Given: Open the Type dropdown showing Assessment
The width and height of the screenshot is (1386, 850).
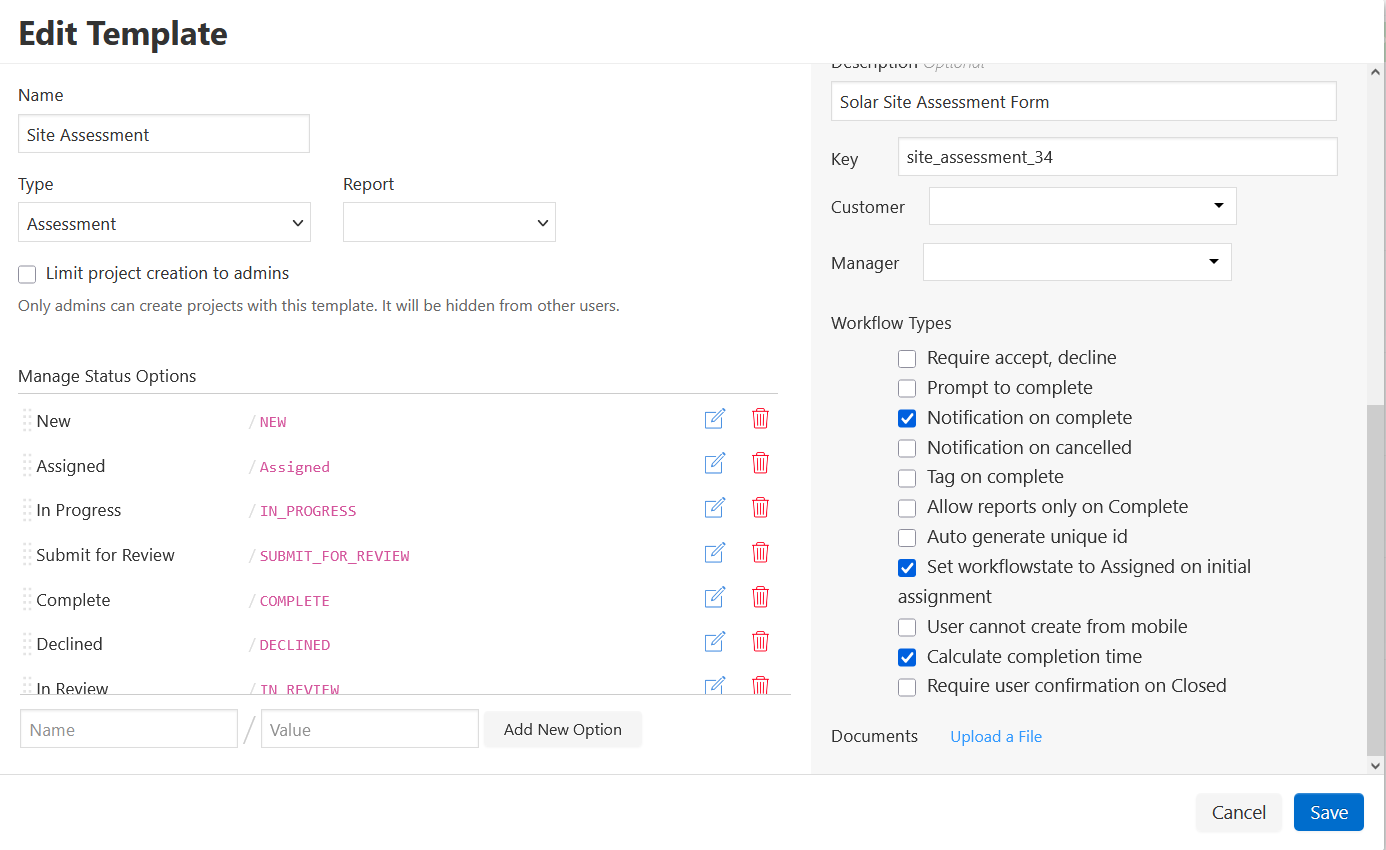Looking at the screenshot, I should coord(164,222).
